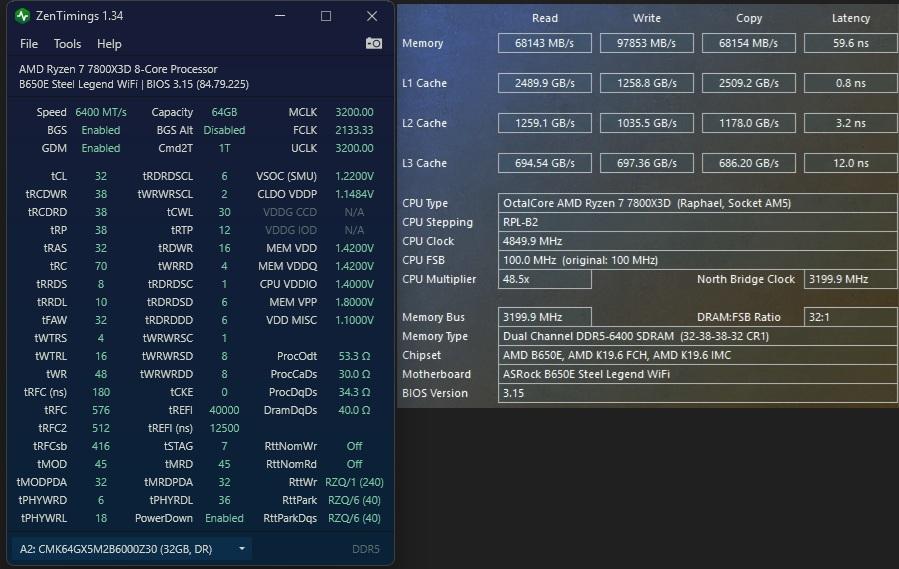The image size is (899, 569).
Task: Click the North Bridge Clock 3199.9 MHz field
Action: pyautogui.click(x=851, y=279)
